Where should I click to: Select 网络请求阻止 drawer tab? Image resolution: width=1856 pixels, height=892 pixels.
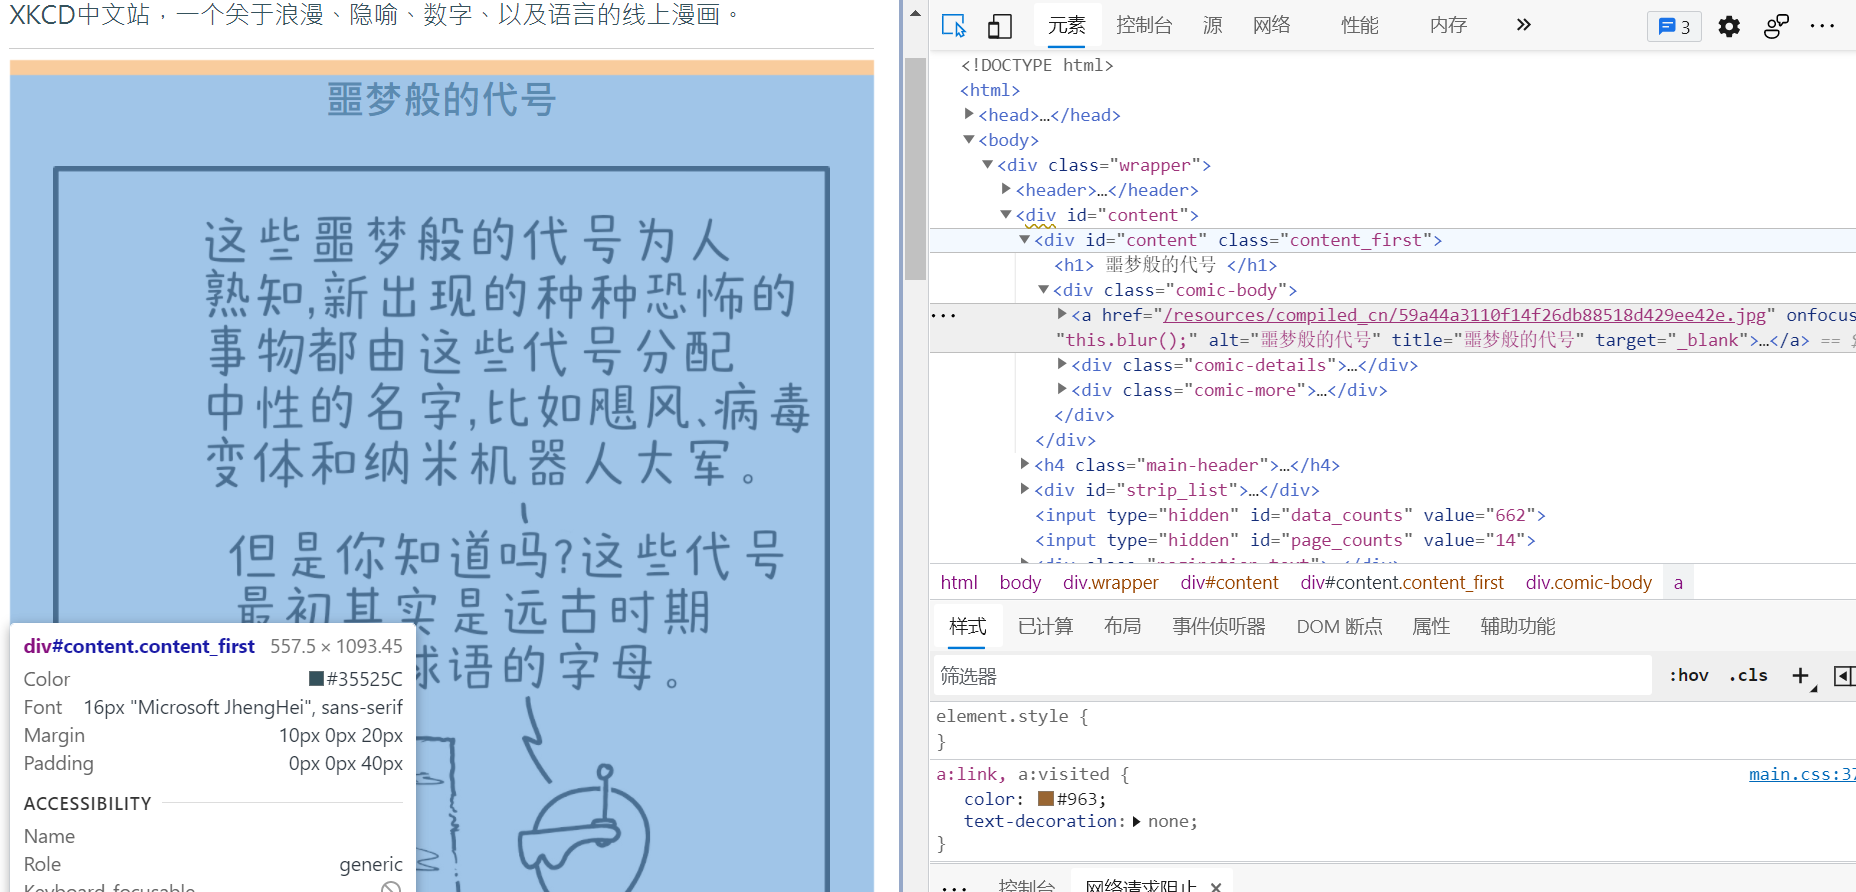click(x=1141, y=886)
